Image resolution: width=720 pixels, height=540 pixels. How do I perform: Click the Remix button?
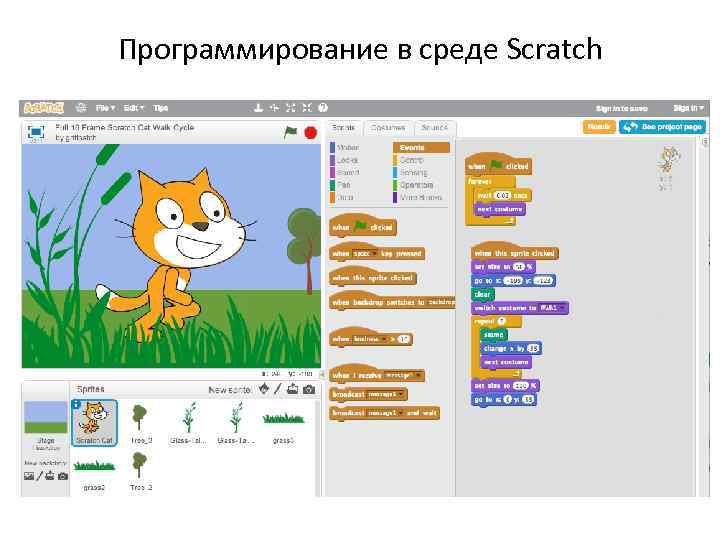coord(599,127)
